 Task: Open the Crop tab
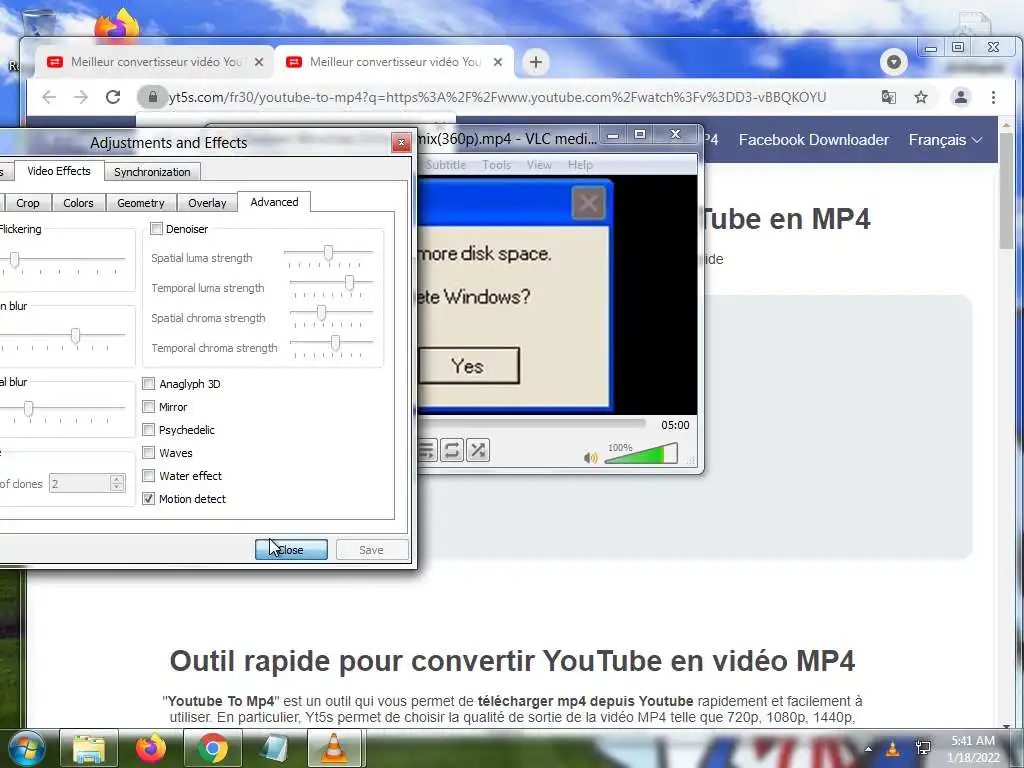click(x=27, y=203)
